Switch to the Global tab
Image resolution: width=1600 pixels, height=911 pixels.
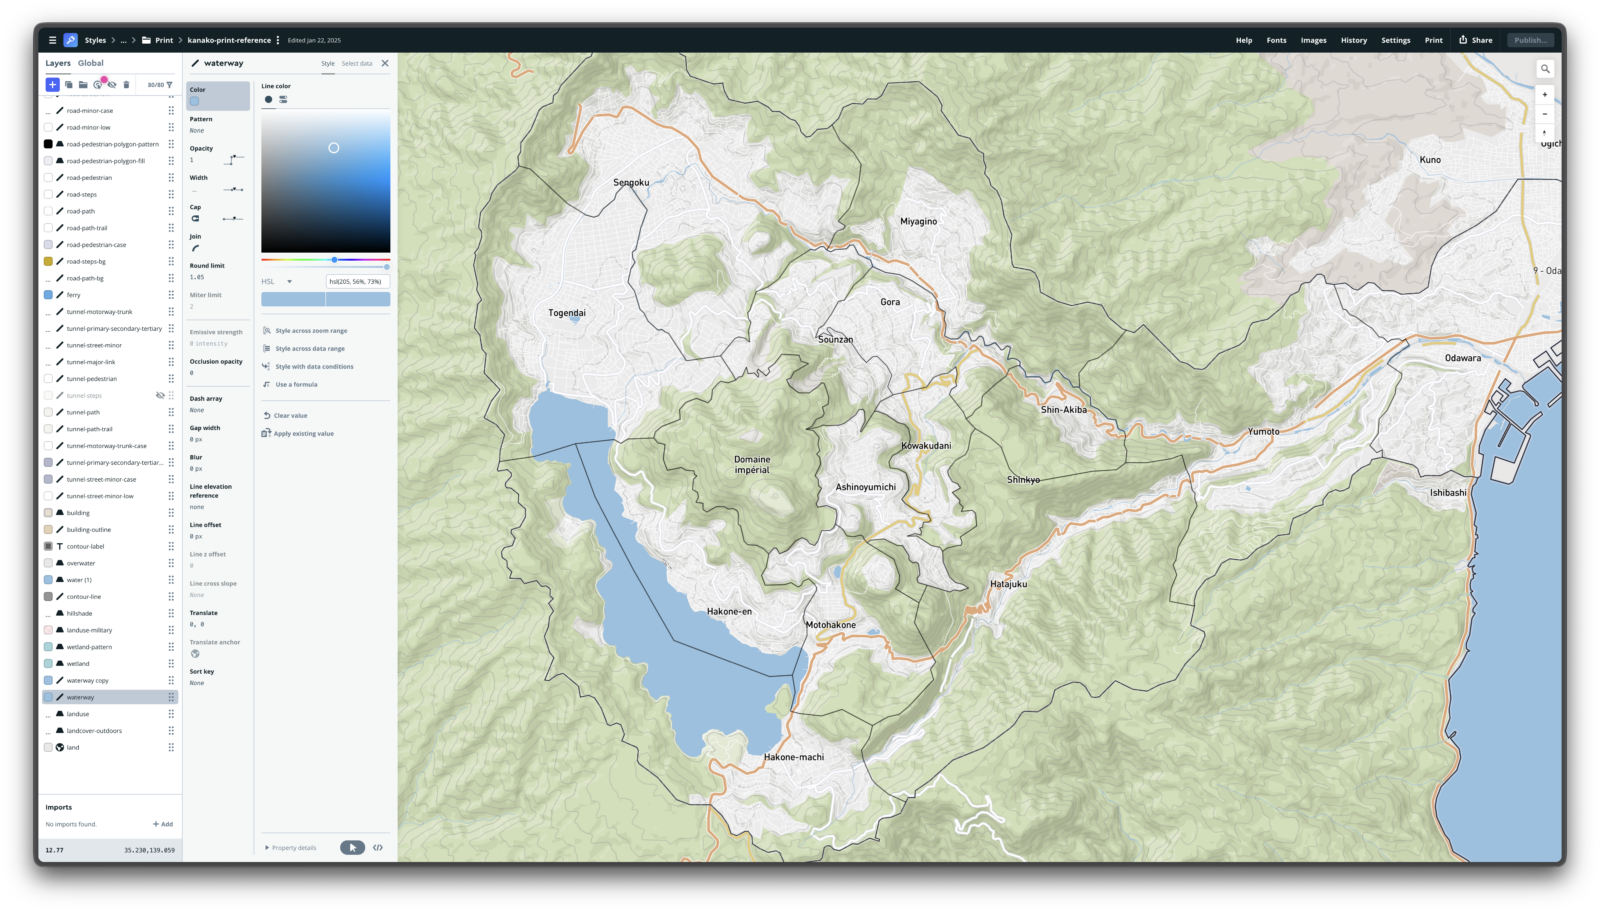pos(90,62)
